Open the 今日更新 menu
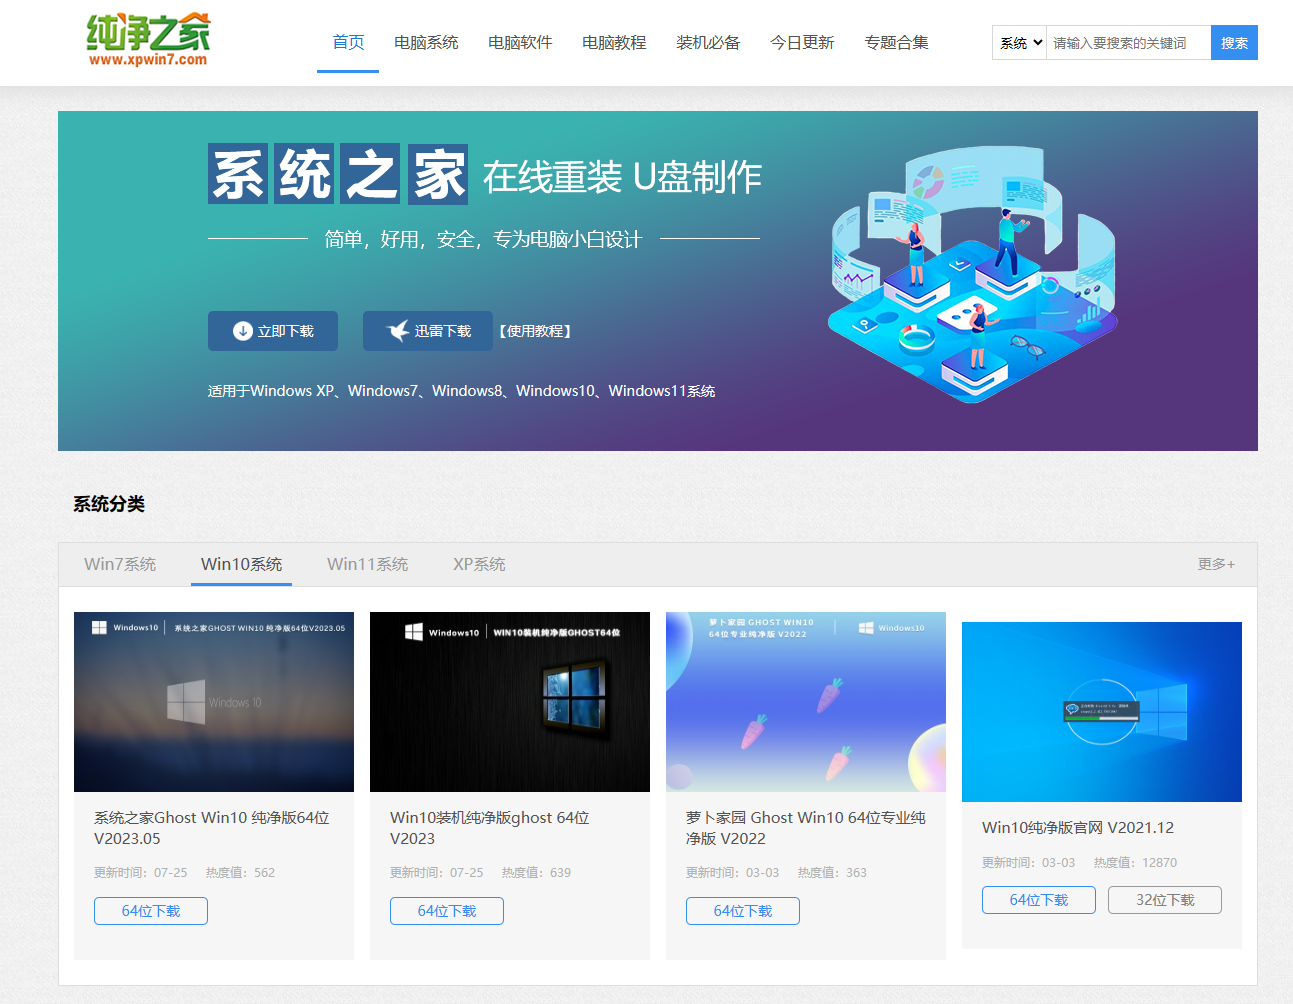 tap(802, 42)
